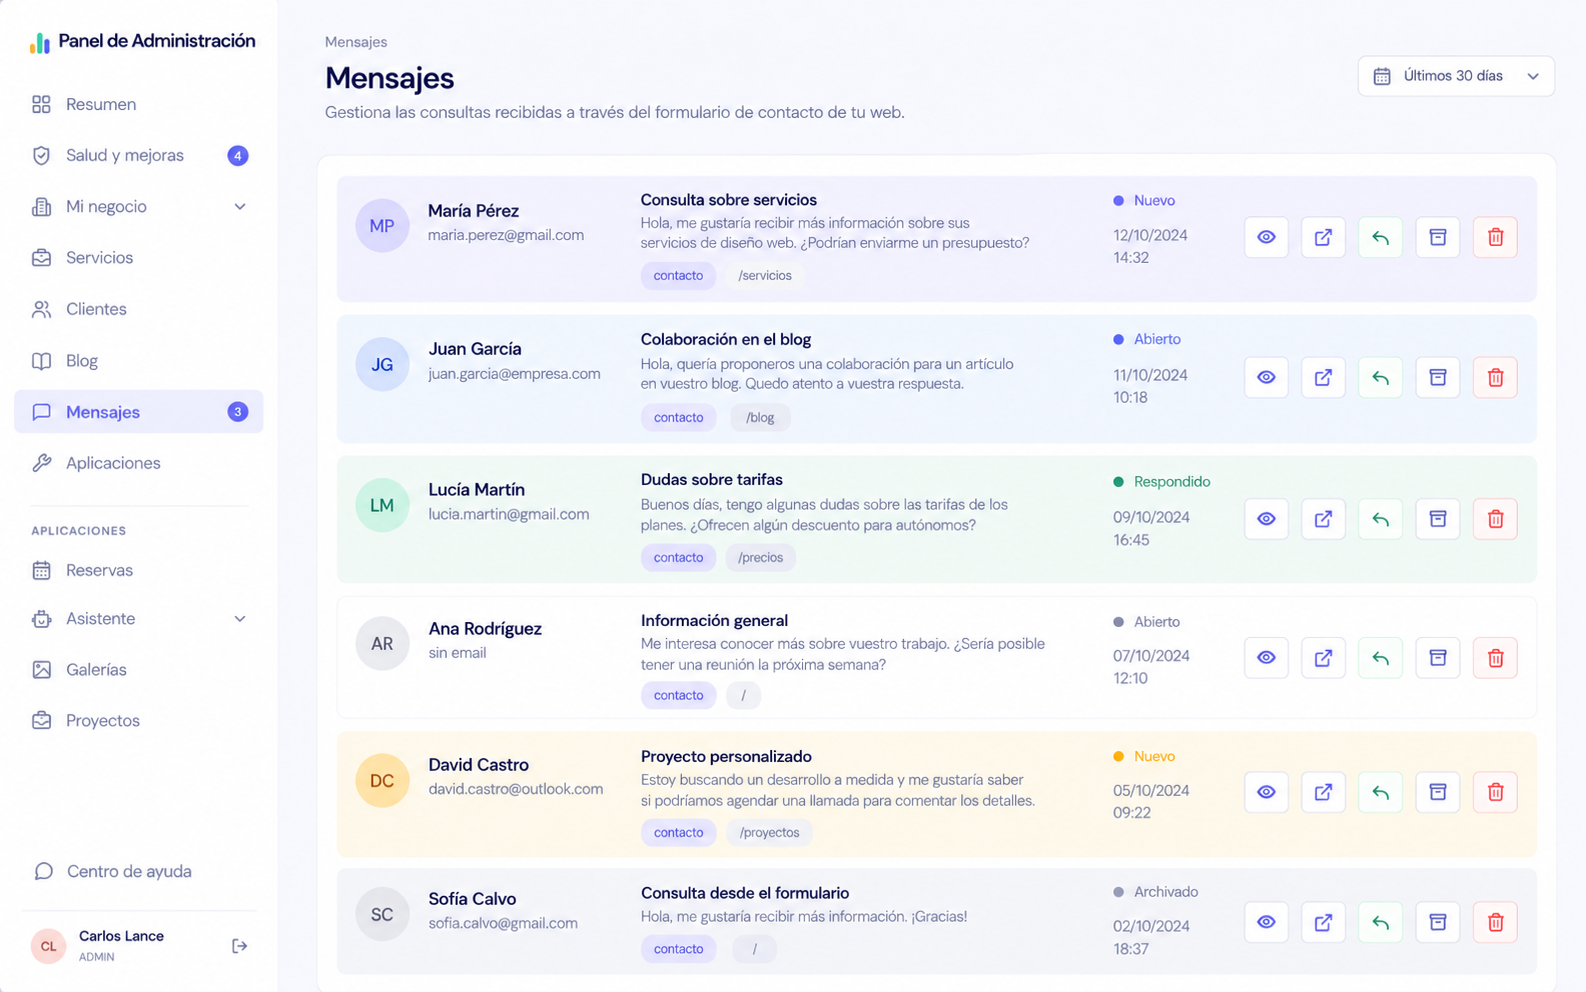Reply to María Pérez's message
1586x992 pixels.
pos(1380,237)
